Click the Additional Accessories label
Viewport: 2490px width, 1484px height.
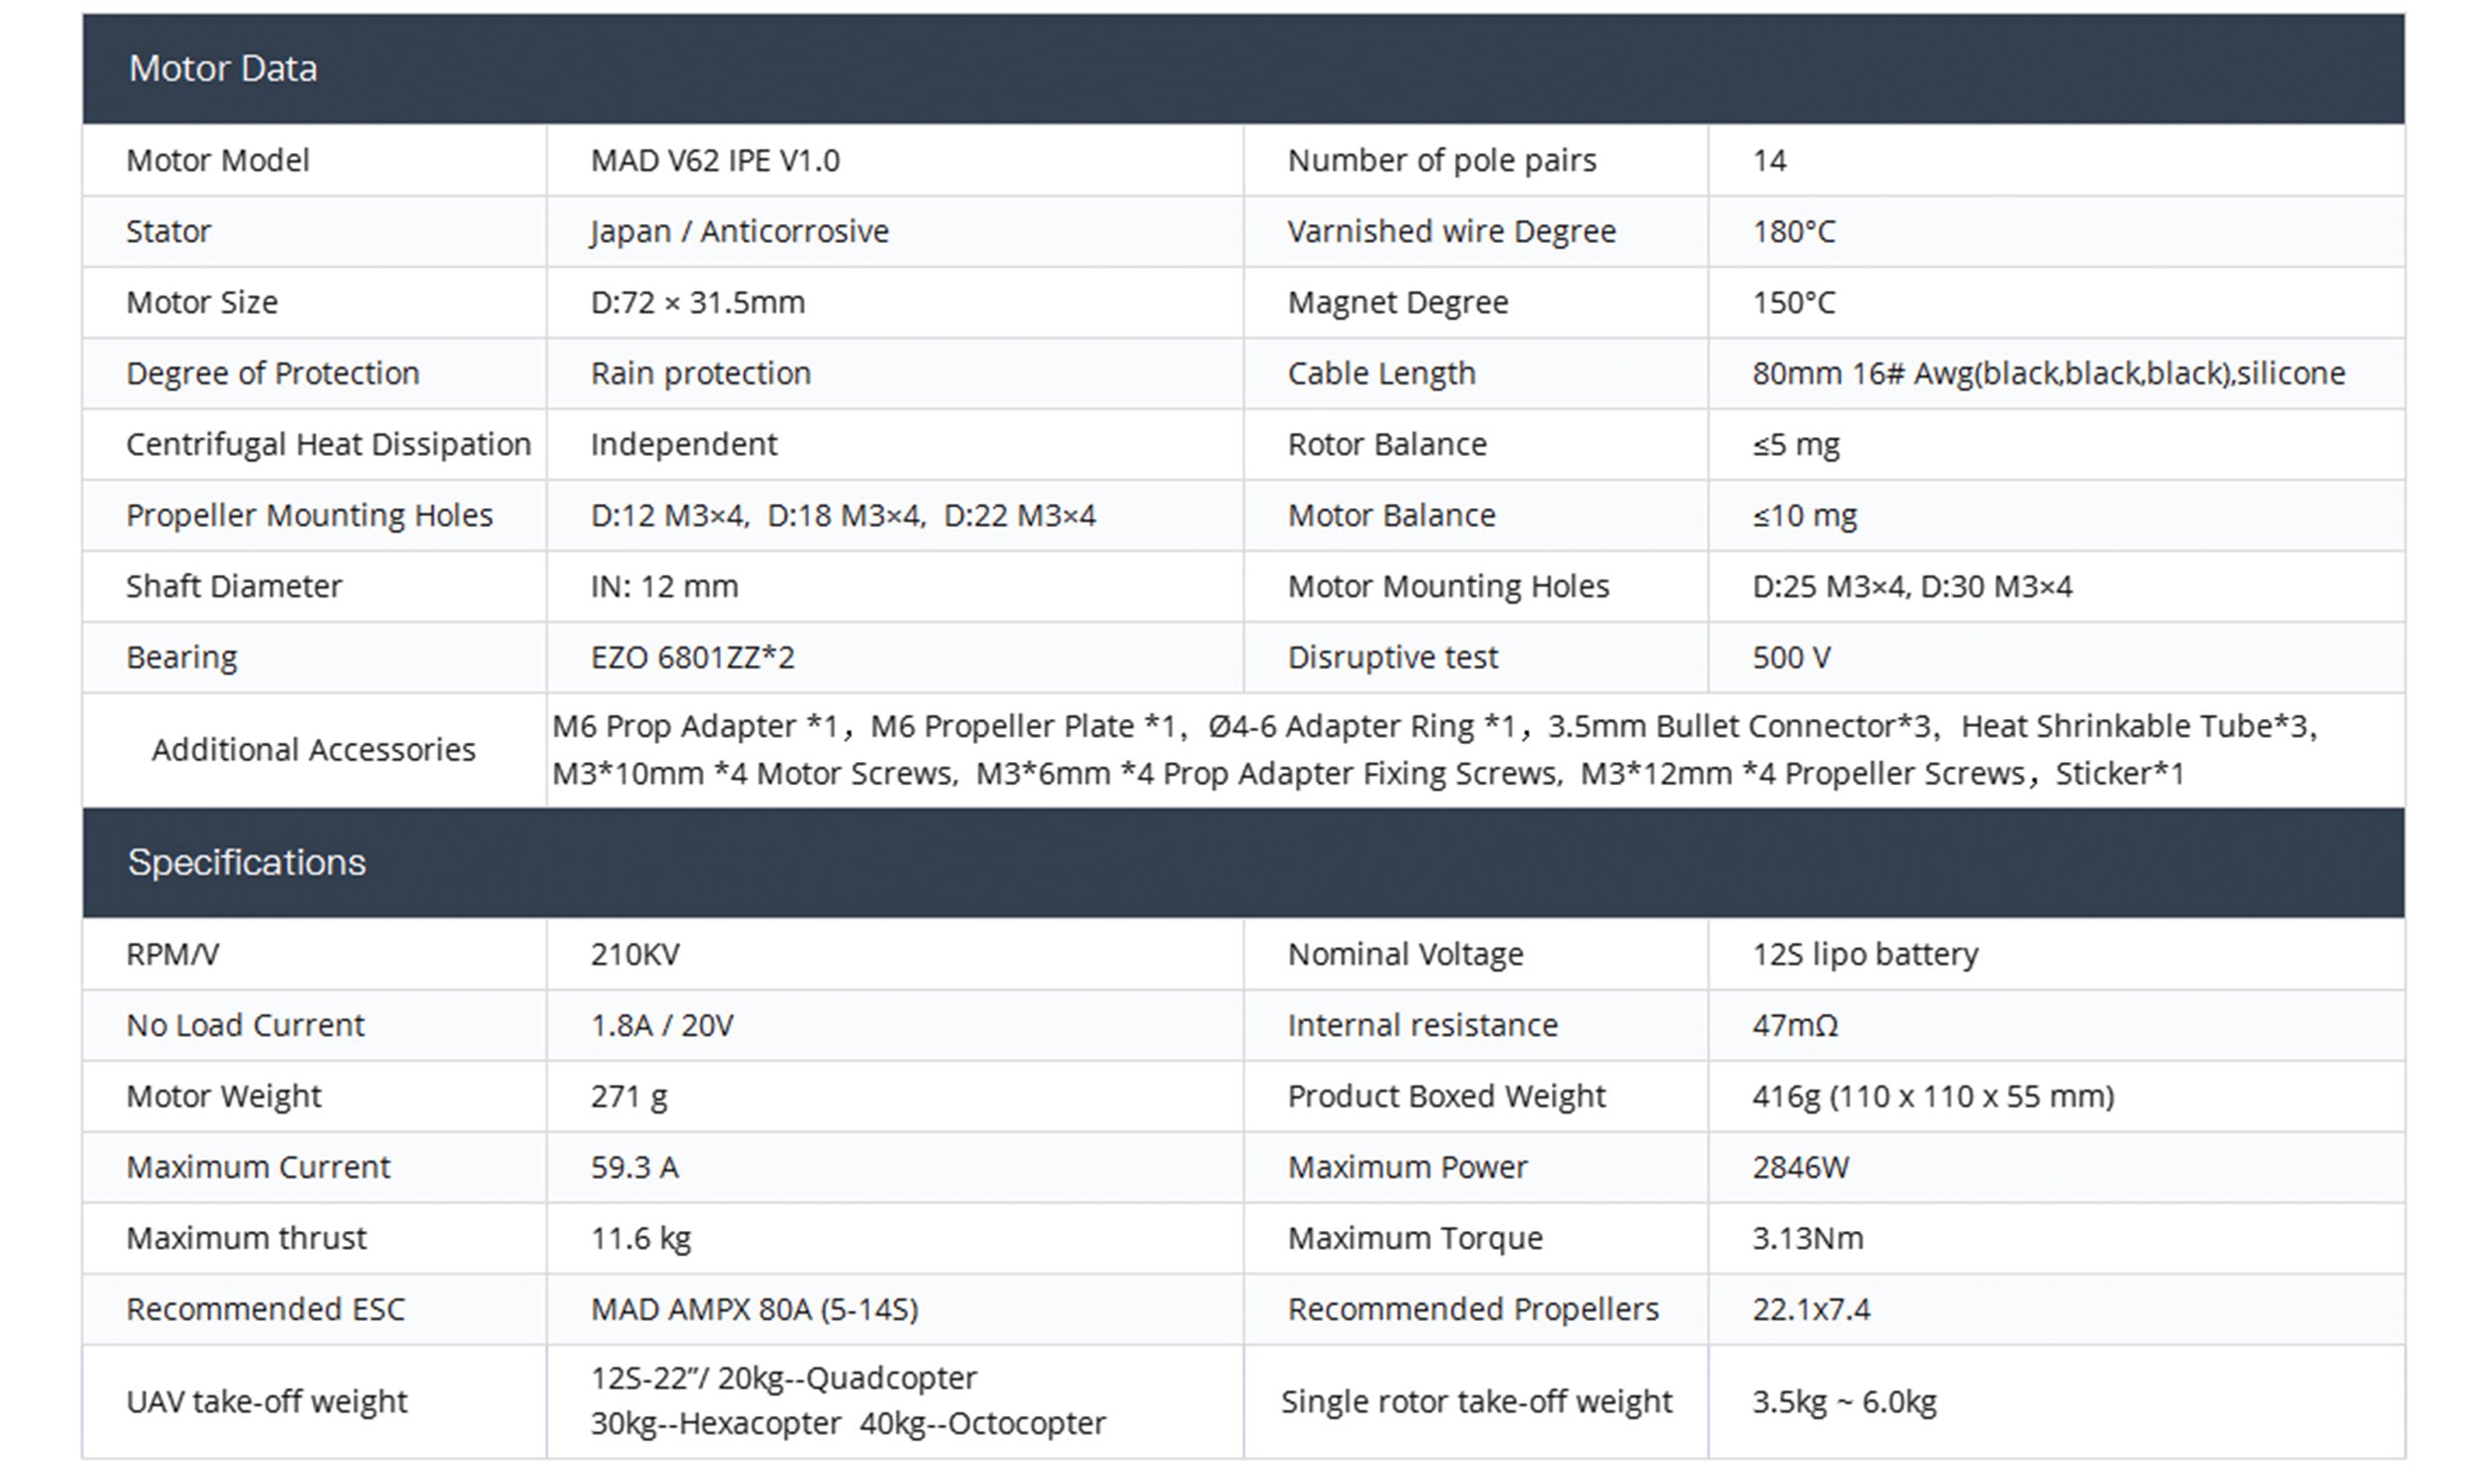click(313, 750)
